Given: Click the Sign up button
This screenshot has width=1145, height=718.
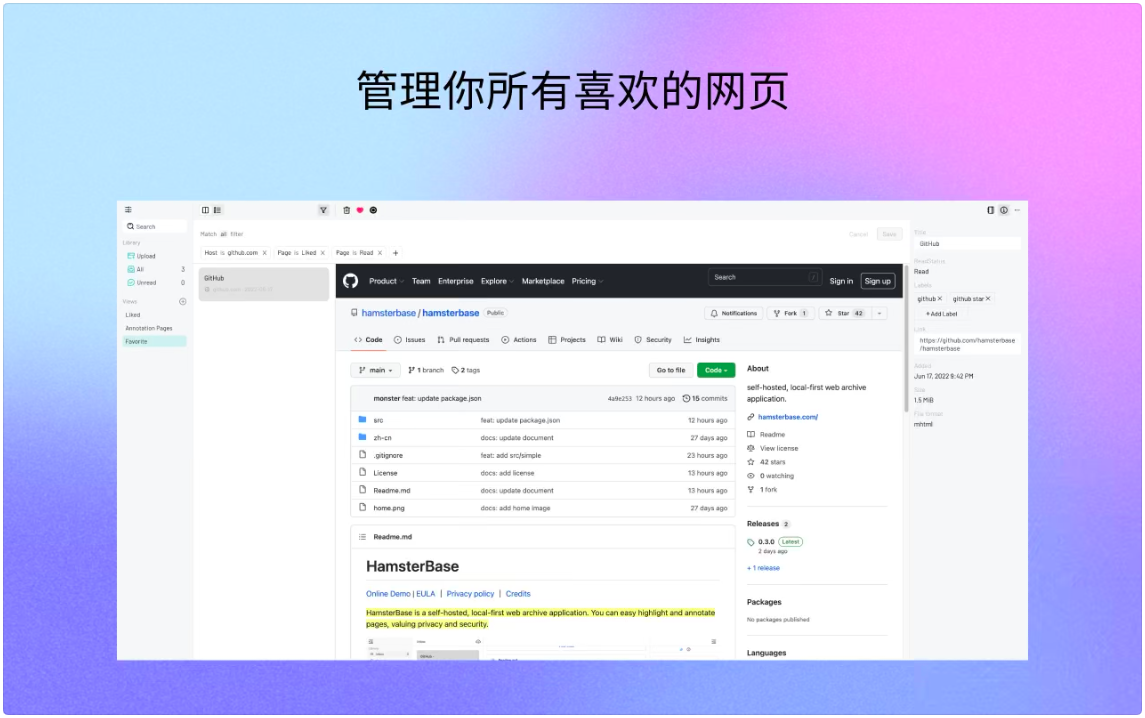Looking at the screenshot, I should click(878, 281).
